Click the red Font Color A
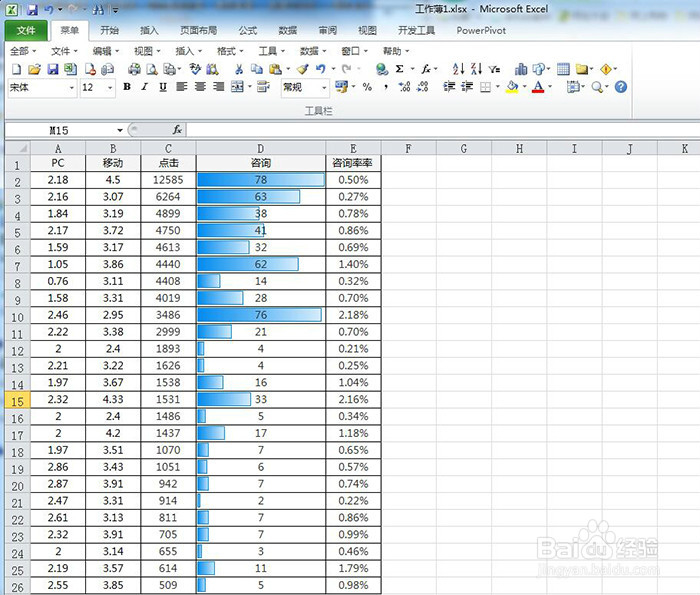 click(x=538, y=87)
